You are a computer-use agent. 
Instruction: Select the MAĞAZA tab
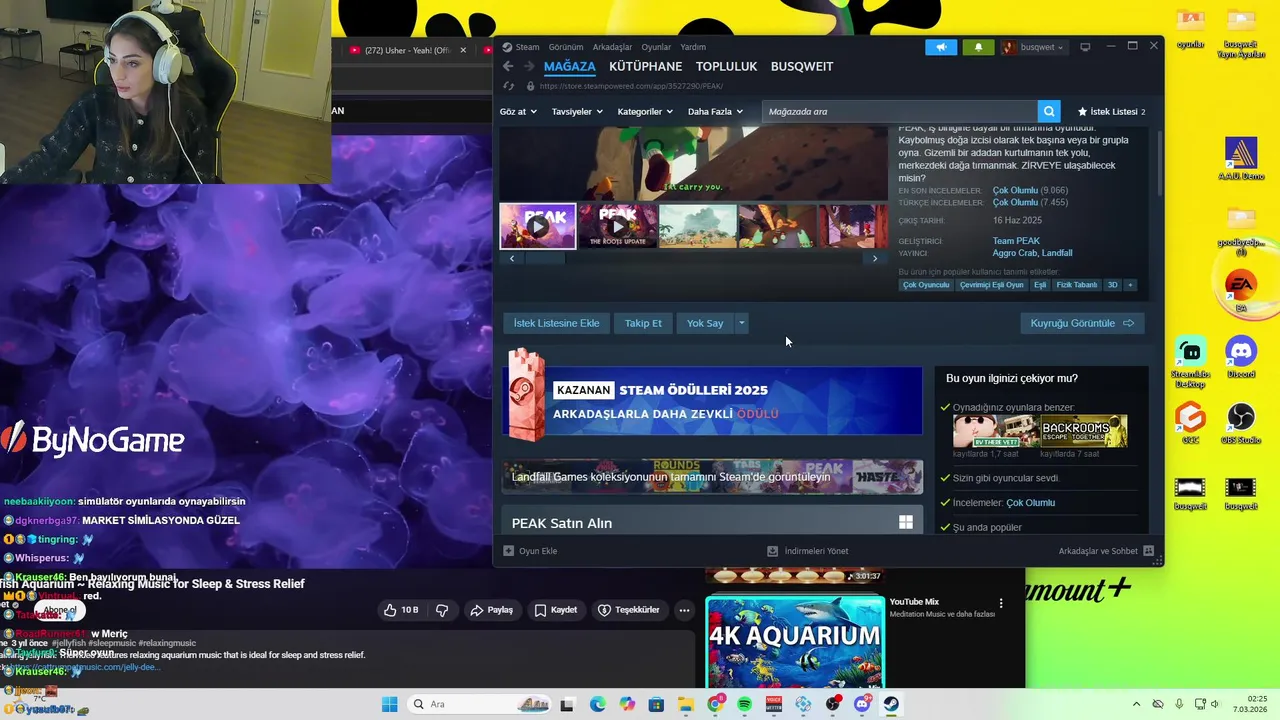click(x=569, y=66)
